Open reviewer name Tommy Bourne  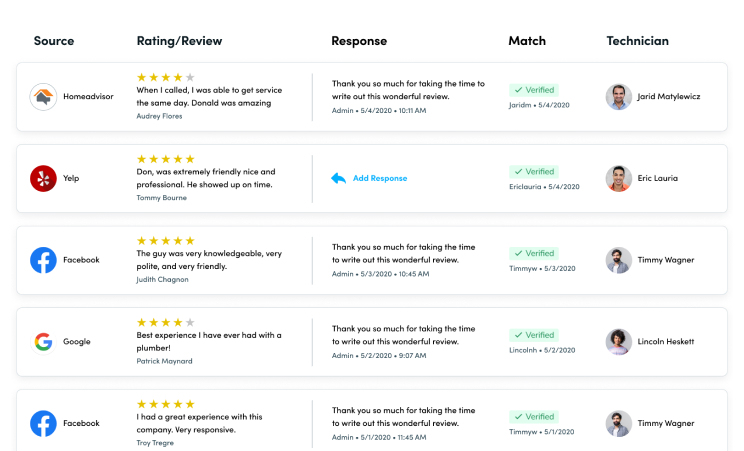coord(162,197)
